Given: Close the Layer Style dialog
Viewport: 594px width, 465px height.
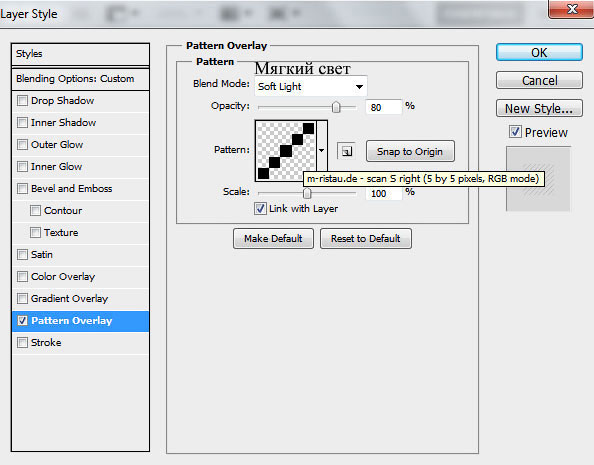Looking at the screenshot, I should click(571, 9).
